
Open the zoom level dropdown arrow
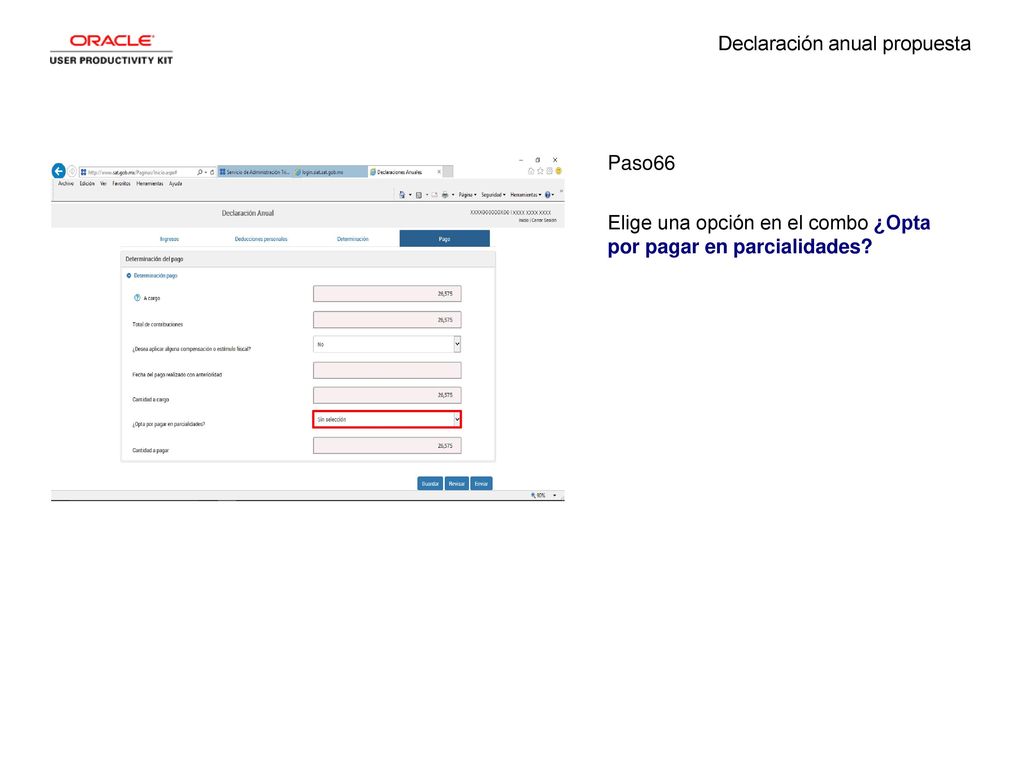554,496
